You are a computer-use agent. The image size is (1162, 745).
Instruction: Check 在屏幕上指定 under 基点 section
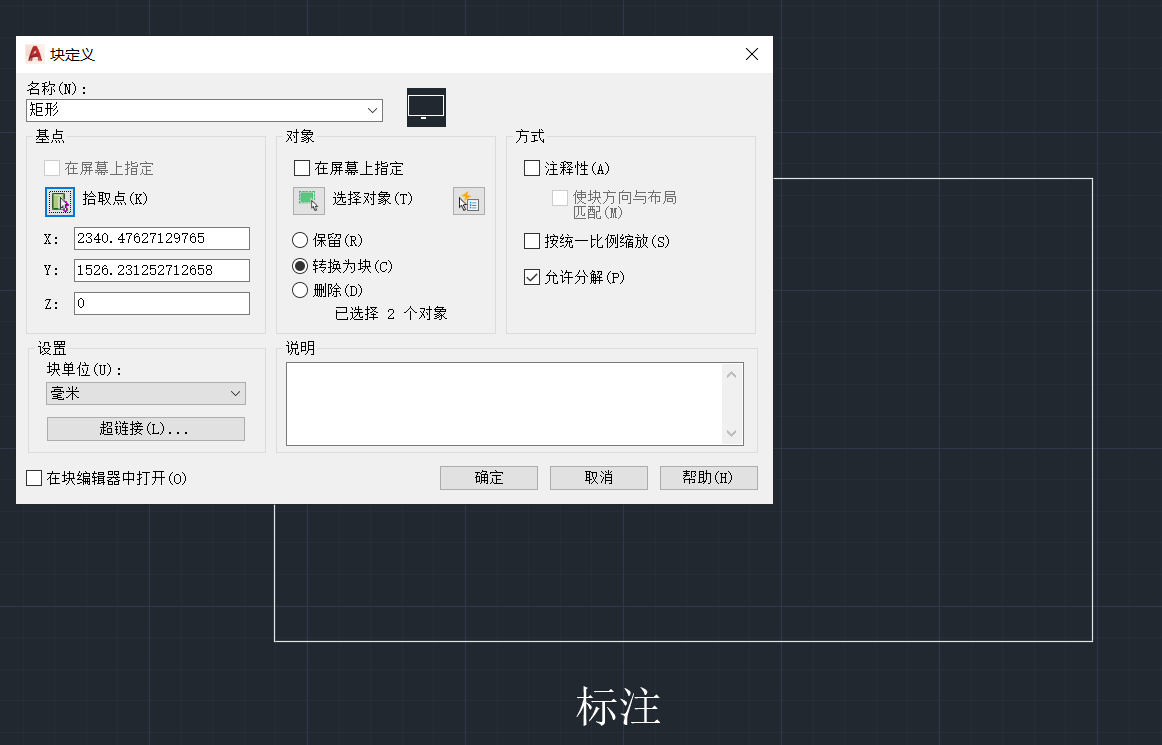pos(51,168)
